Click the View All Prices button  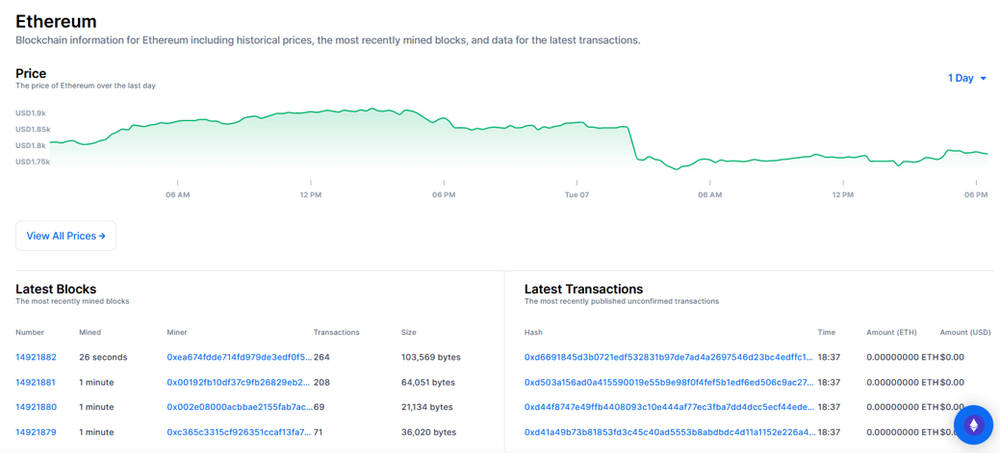coord(66,236)
